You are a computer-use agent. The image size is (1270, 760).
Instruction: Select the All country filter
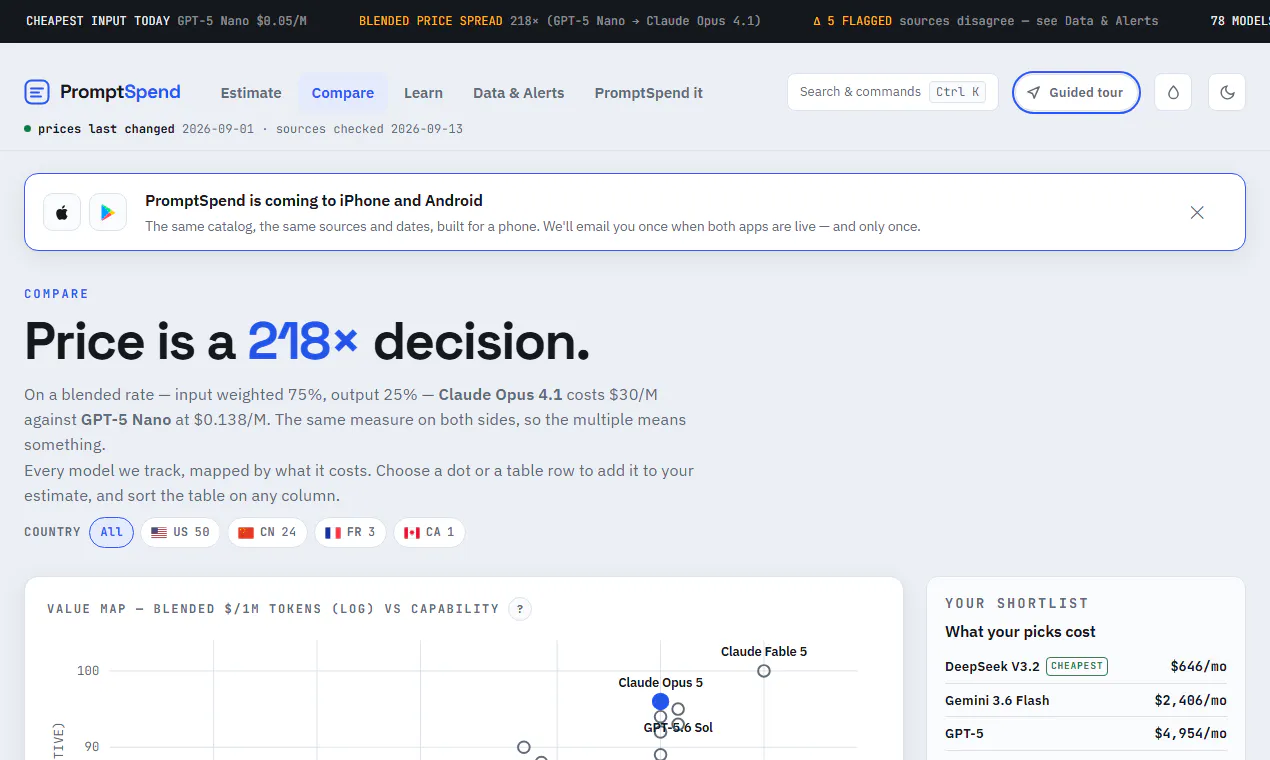coord(111,532)
